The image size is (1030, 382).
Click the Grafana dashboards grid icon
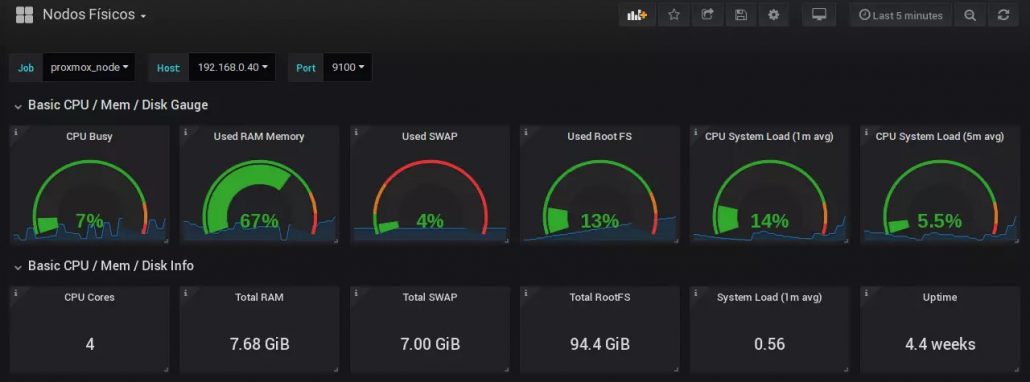pyautogui.click(x=24, y=15)
